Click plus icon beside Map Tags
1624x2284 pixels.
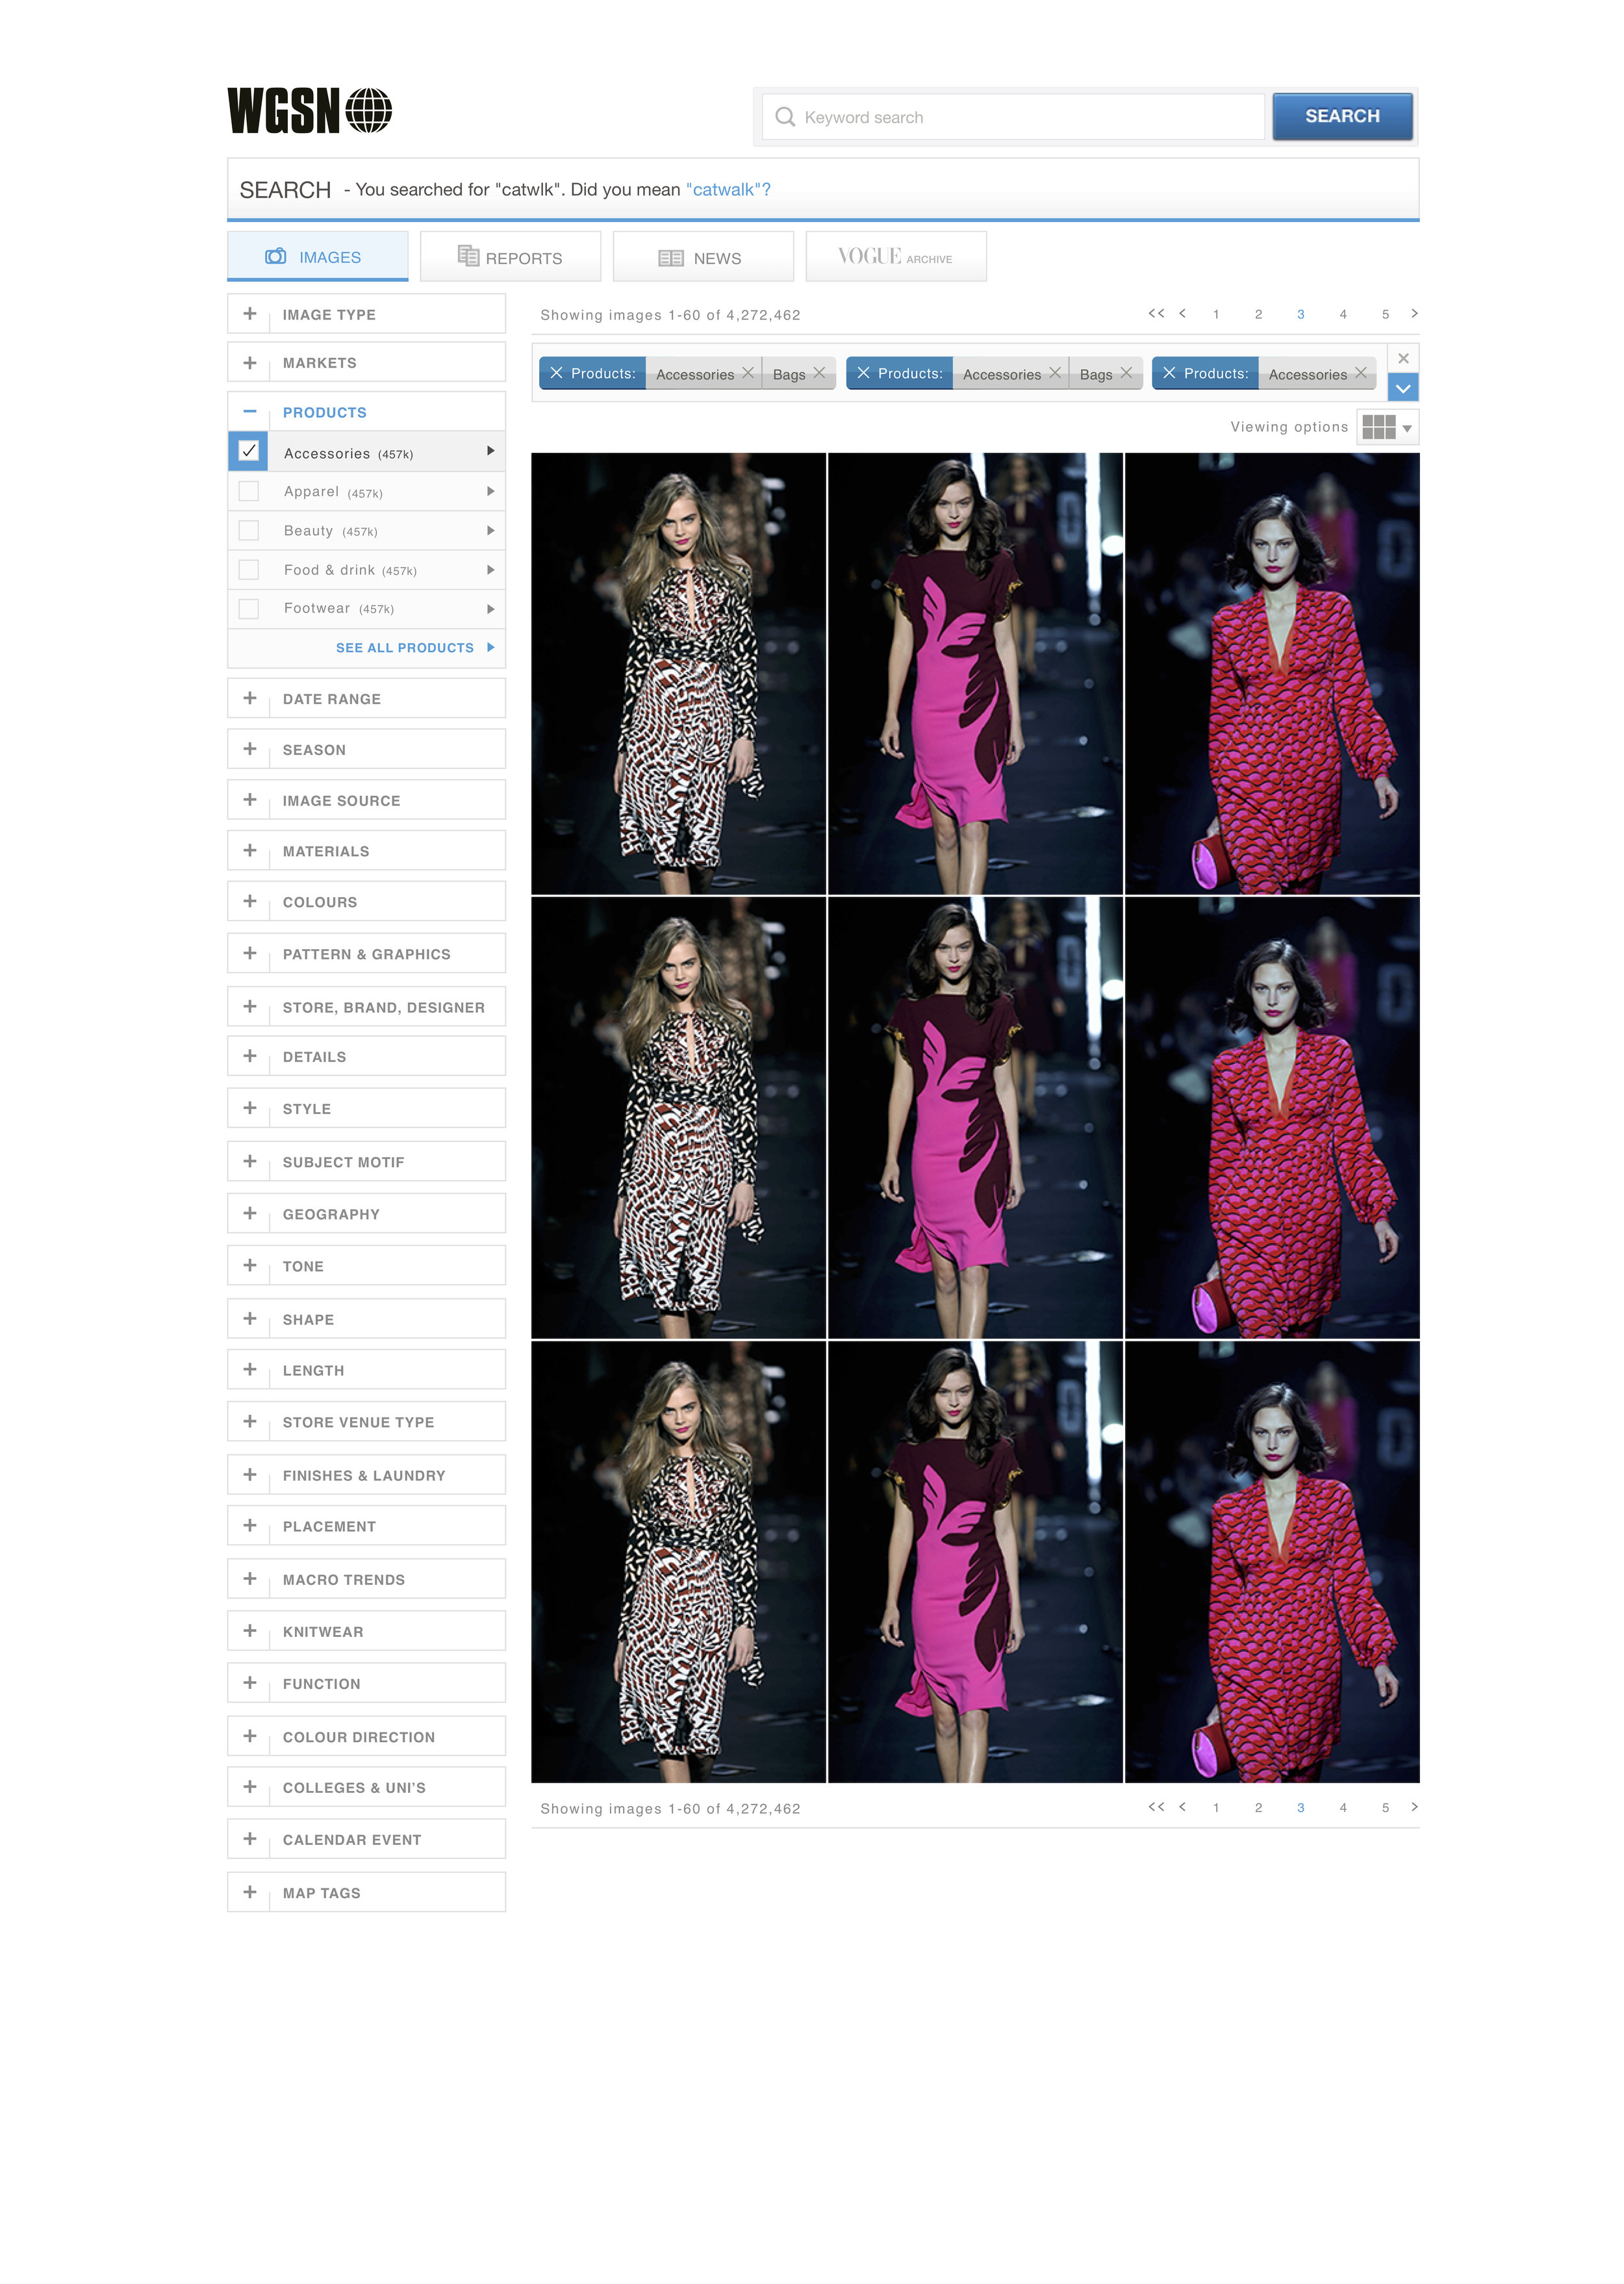point(250,1892)
